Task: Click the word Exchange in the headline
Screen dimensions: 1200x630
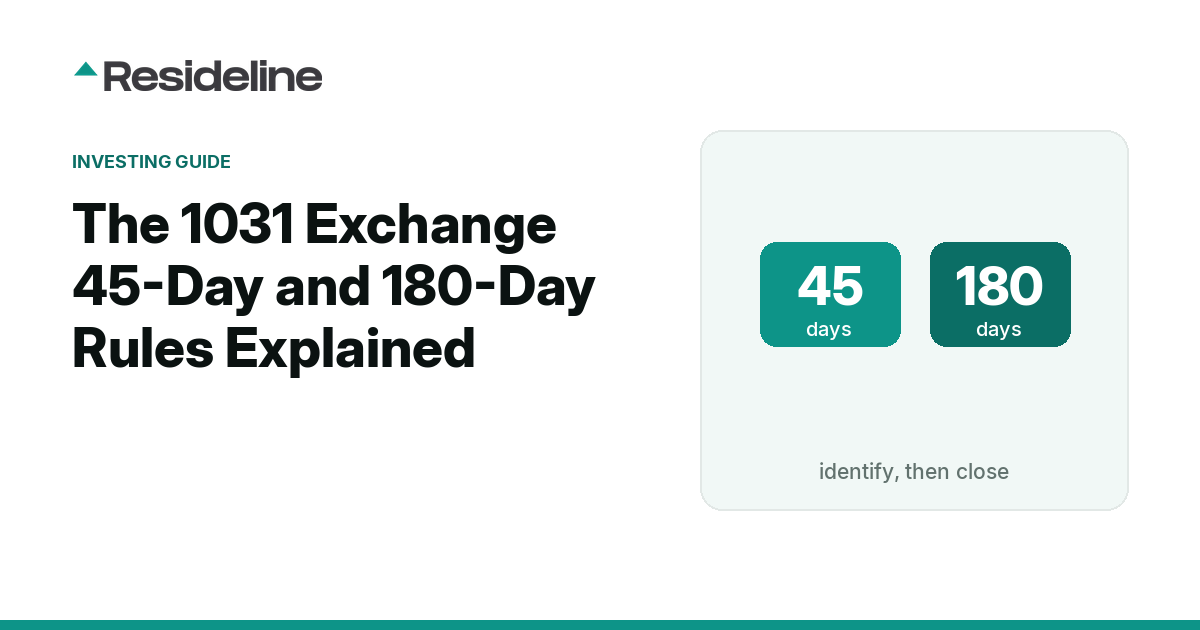Action: click(x=430, y=225)
